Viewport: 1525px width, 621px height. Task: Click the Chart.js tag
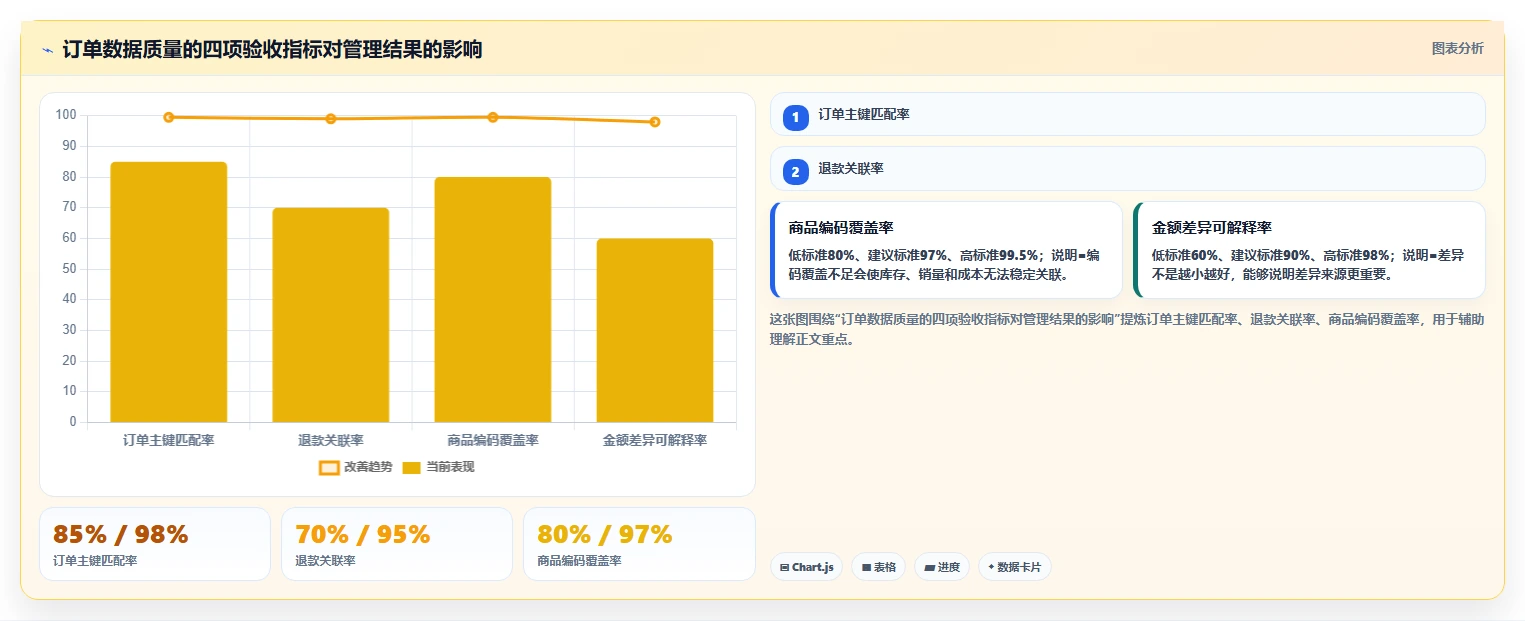(x=806, y=567)
